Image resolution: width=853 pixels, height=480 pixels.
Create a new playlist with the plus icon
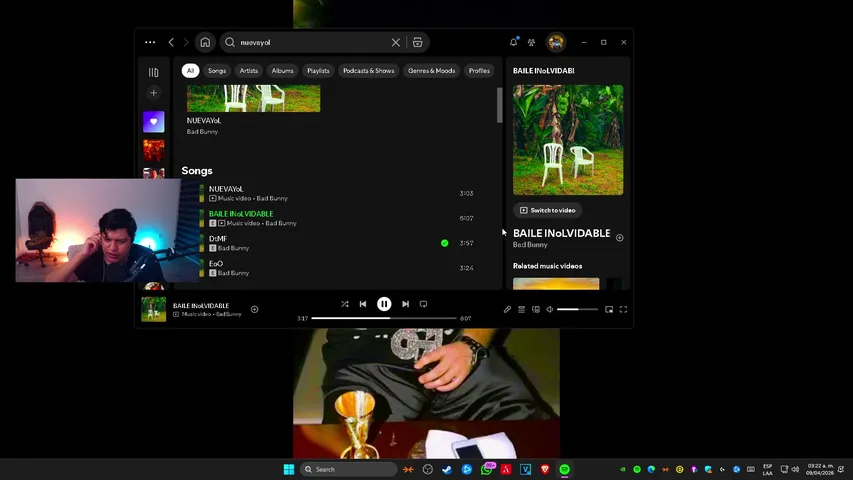click(x=153, y=93)
